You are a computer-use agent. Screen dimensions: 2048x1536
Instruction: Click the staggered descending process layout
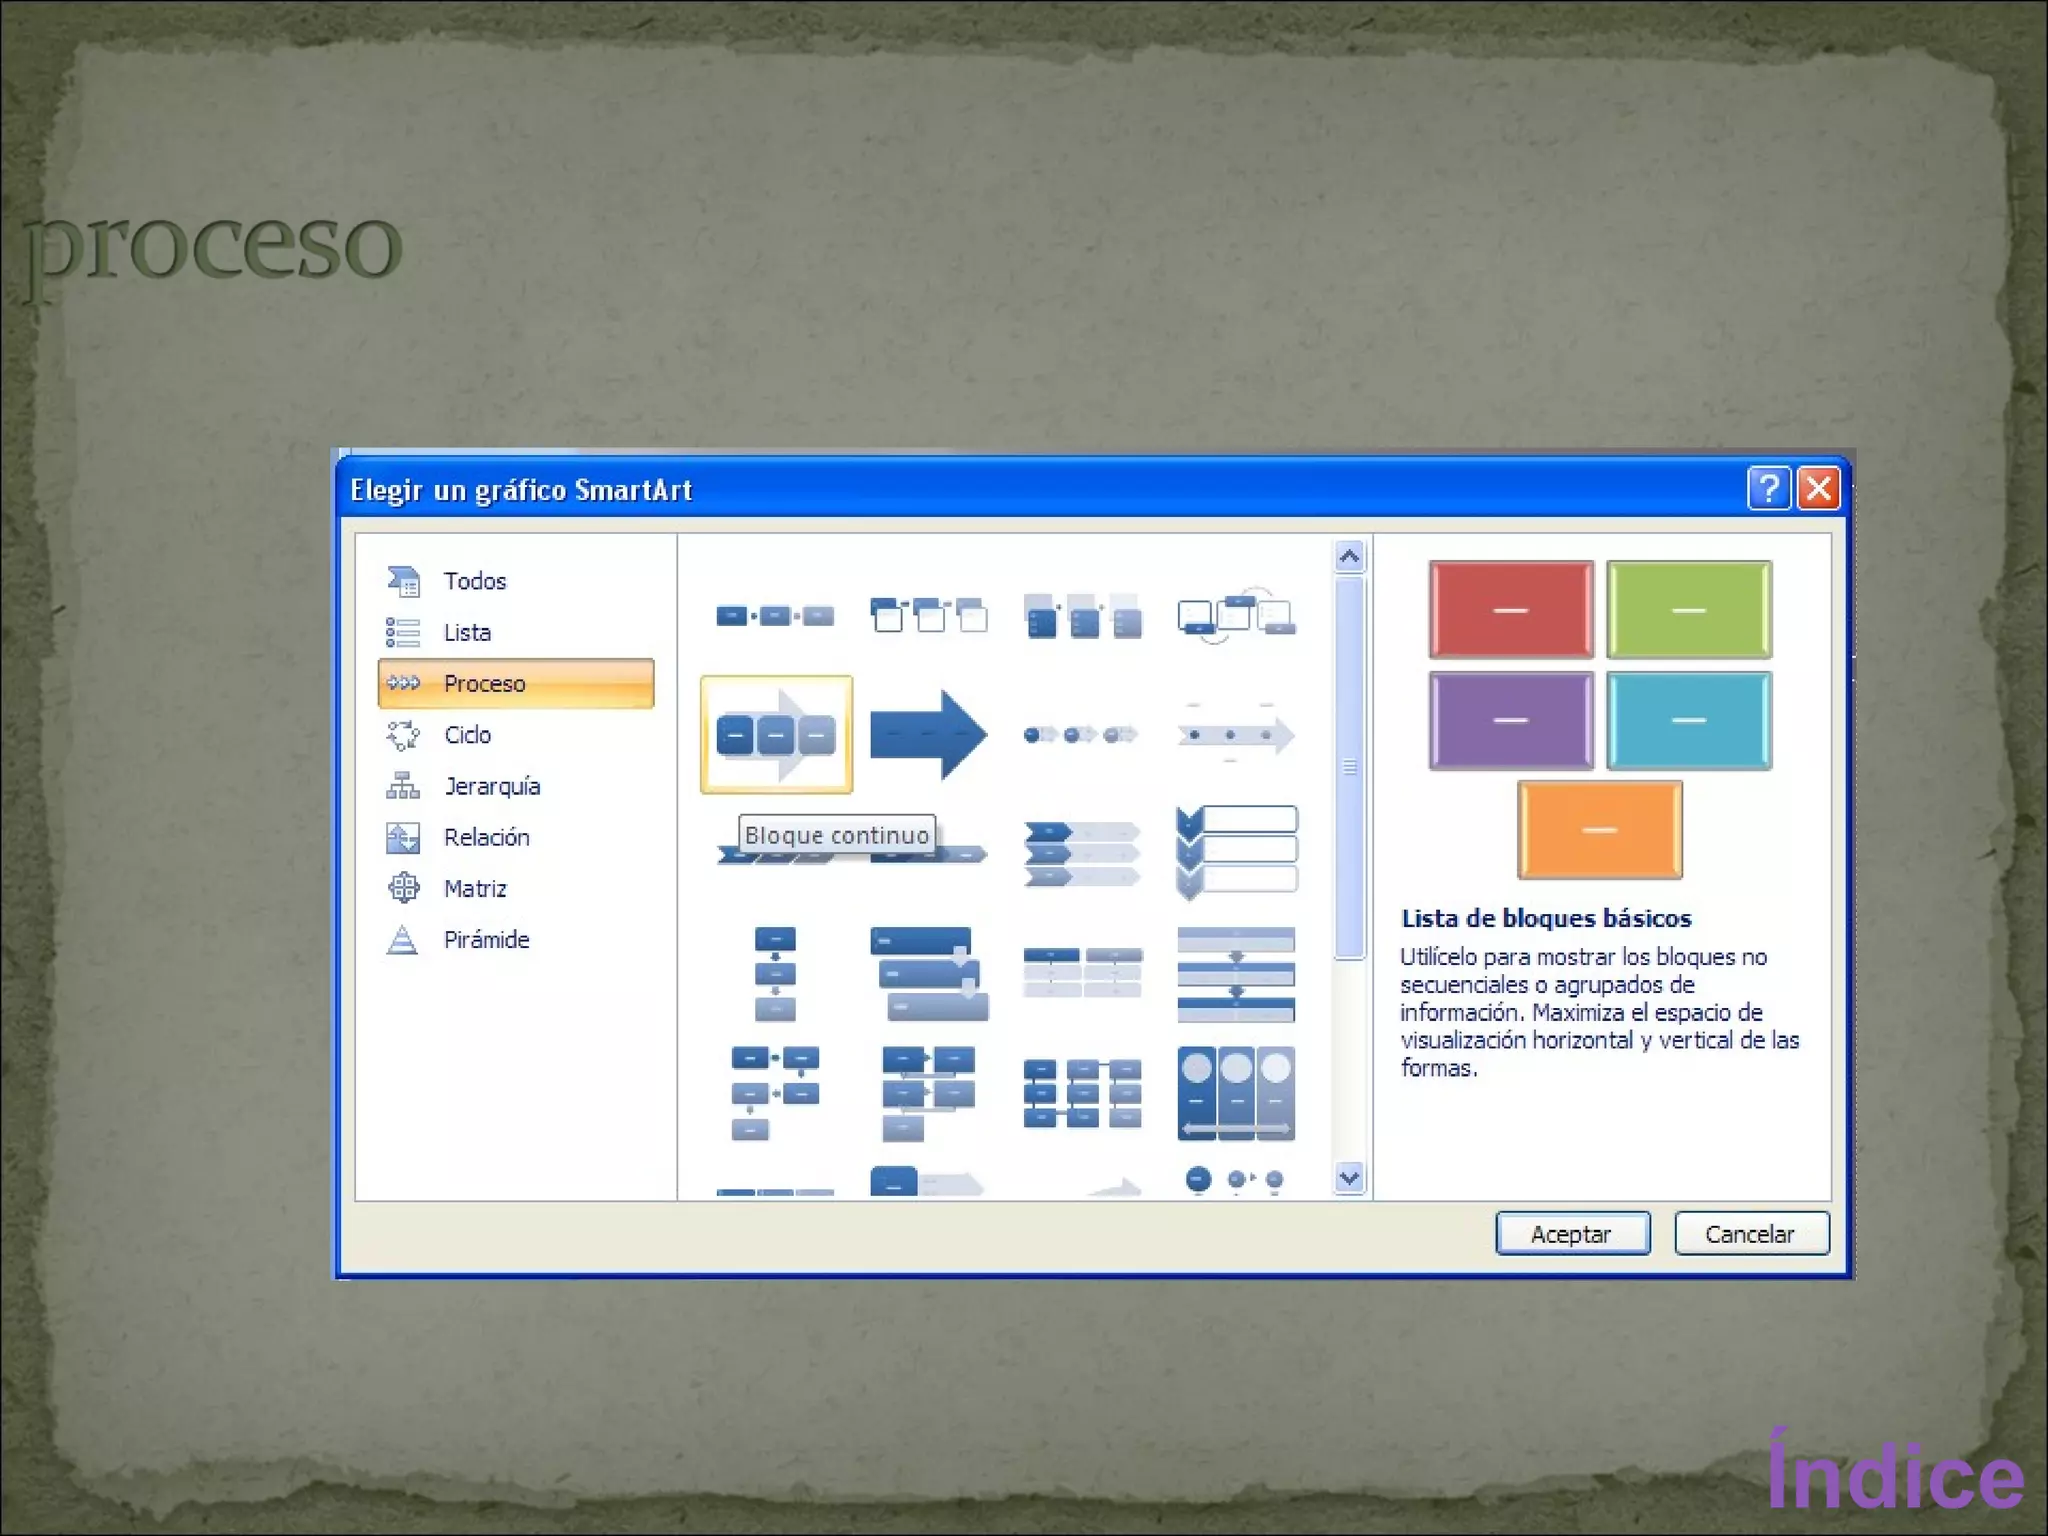tap(928, 973)
